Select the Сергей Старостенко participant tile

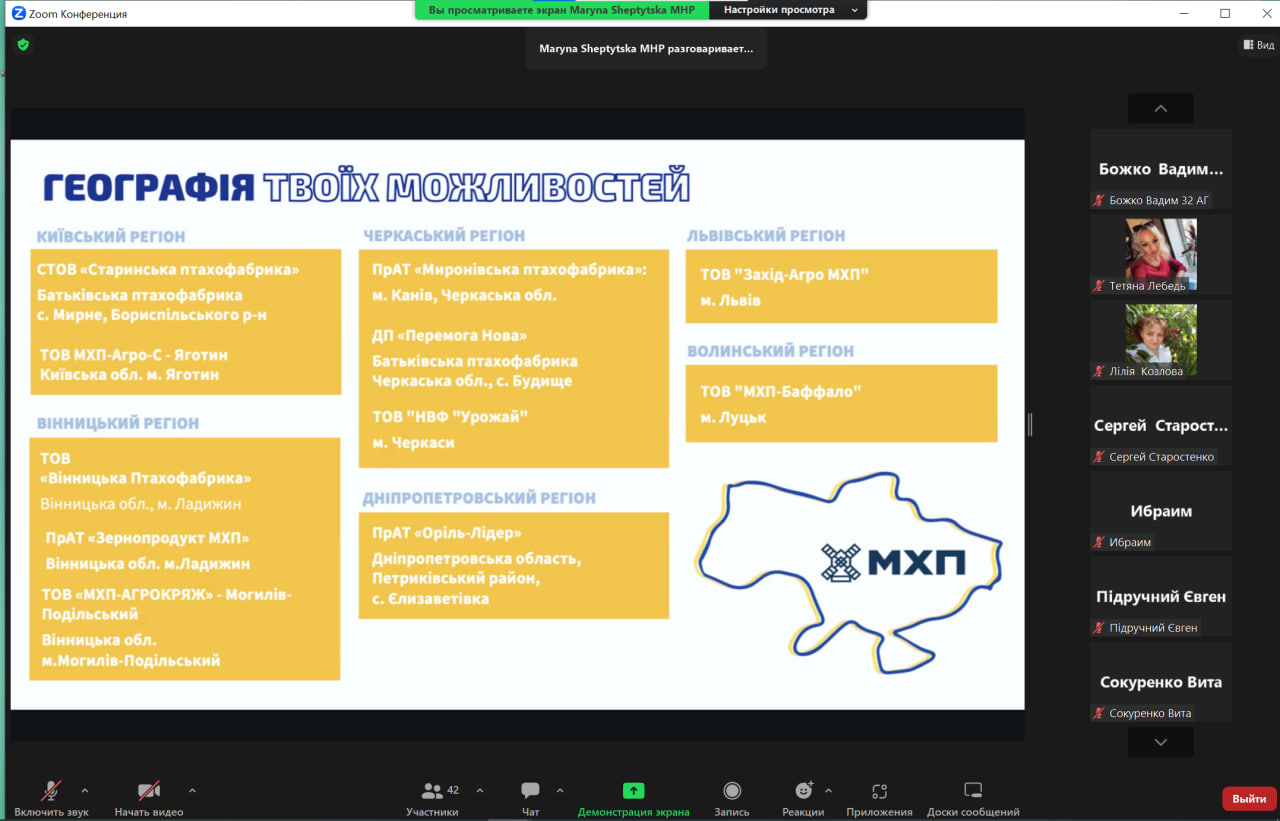(x=1161, y=426)
